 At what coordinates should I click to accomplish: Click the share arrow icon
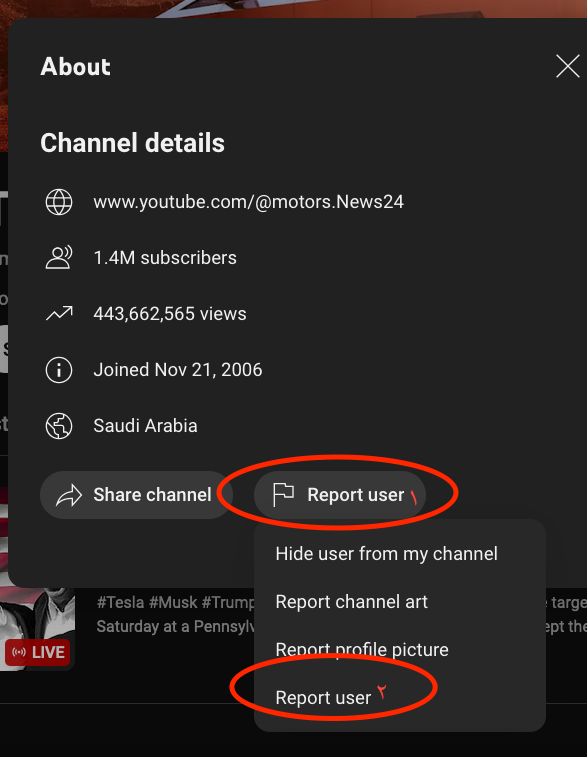coord(69,495)
